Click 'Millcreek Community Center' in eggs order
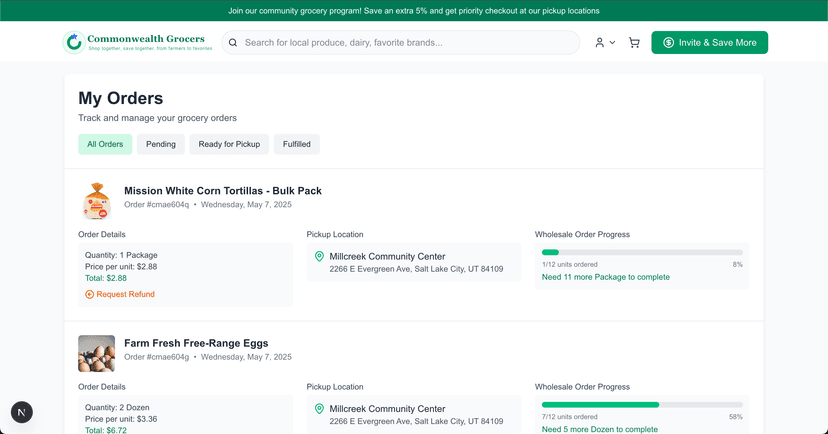The image size is (828, 434). pos(387,409)
